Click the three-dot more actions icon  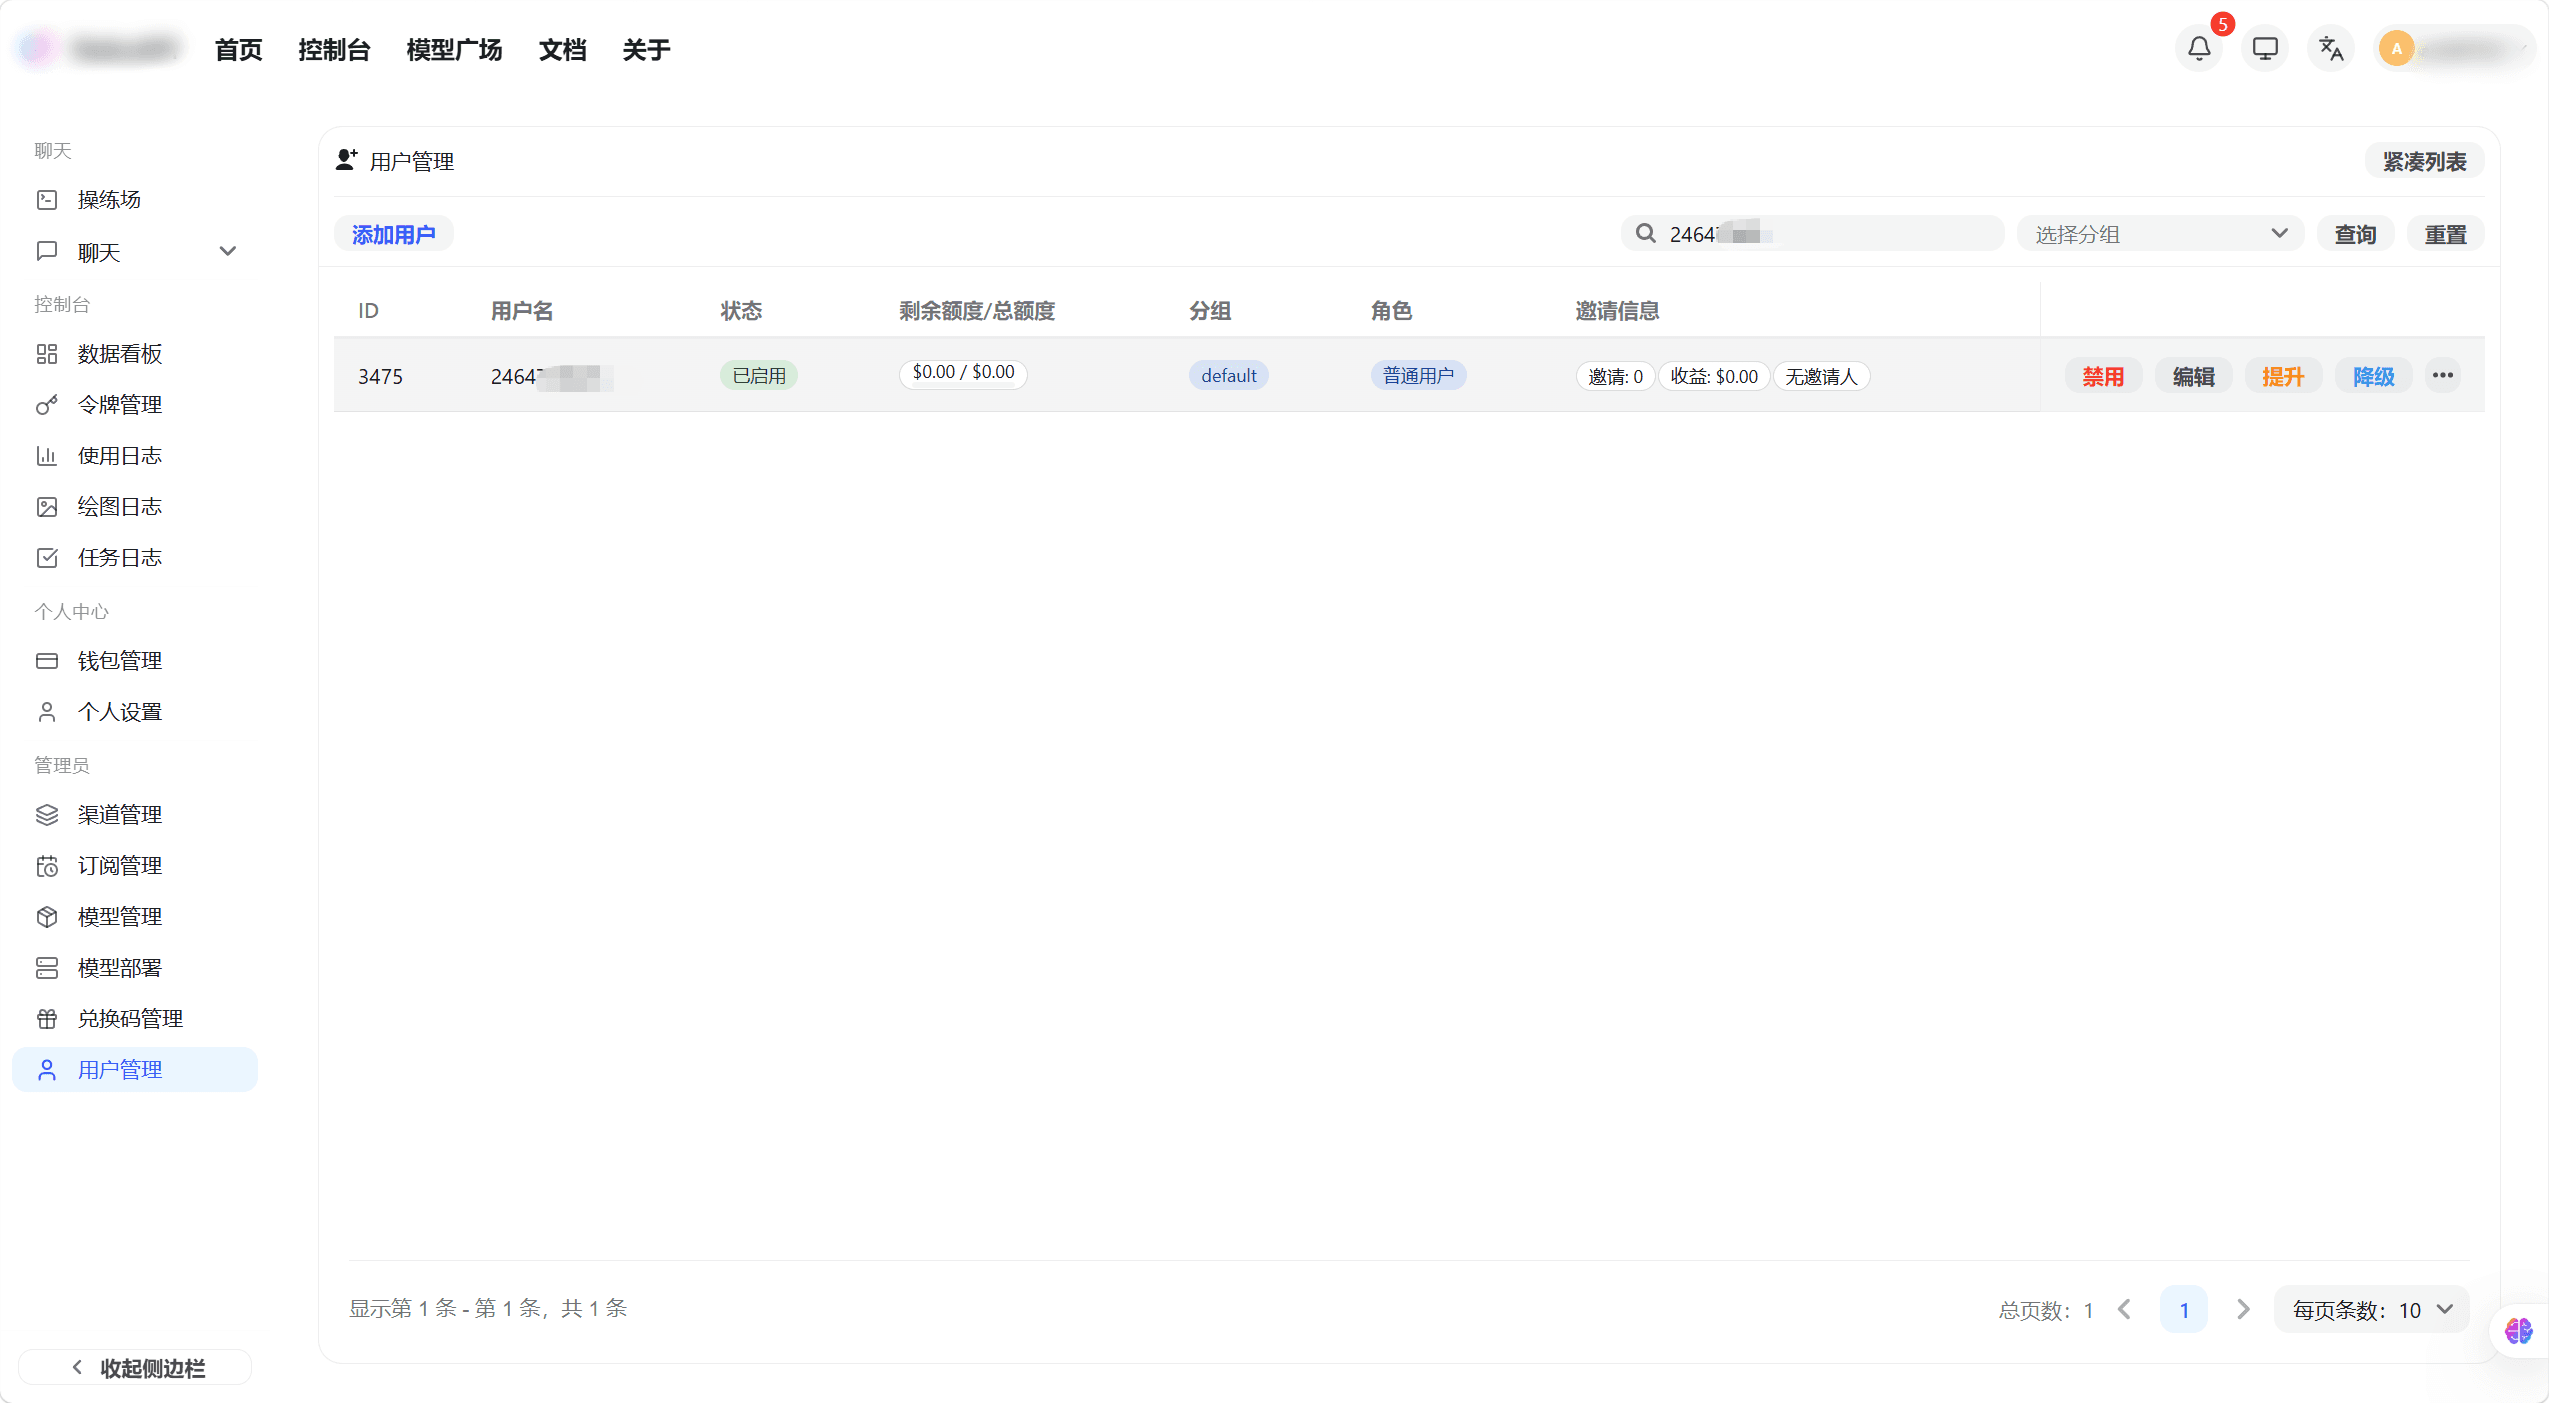(x=2442, y=375)
